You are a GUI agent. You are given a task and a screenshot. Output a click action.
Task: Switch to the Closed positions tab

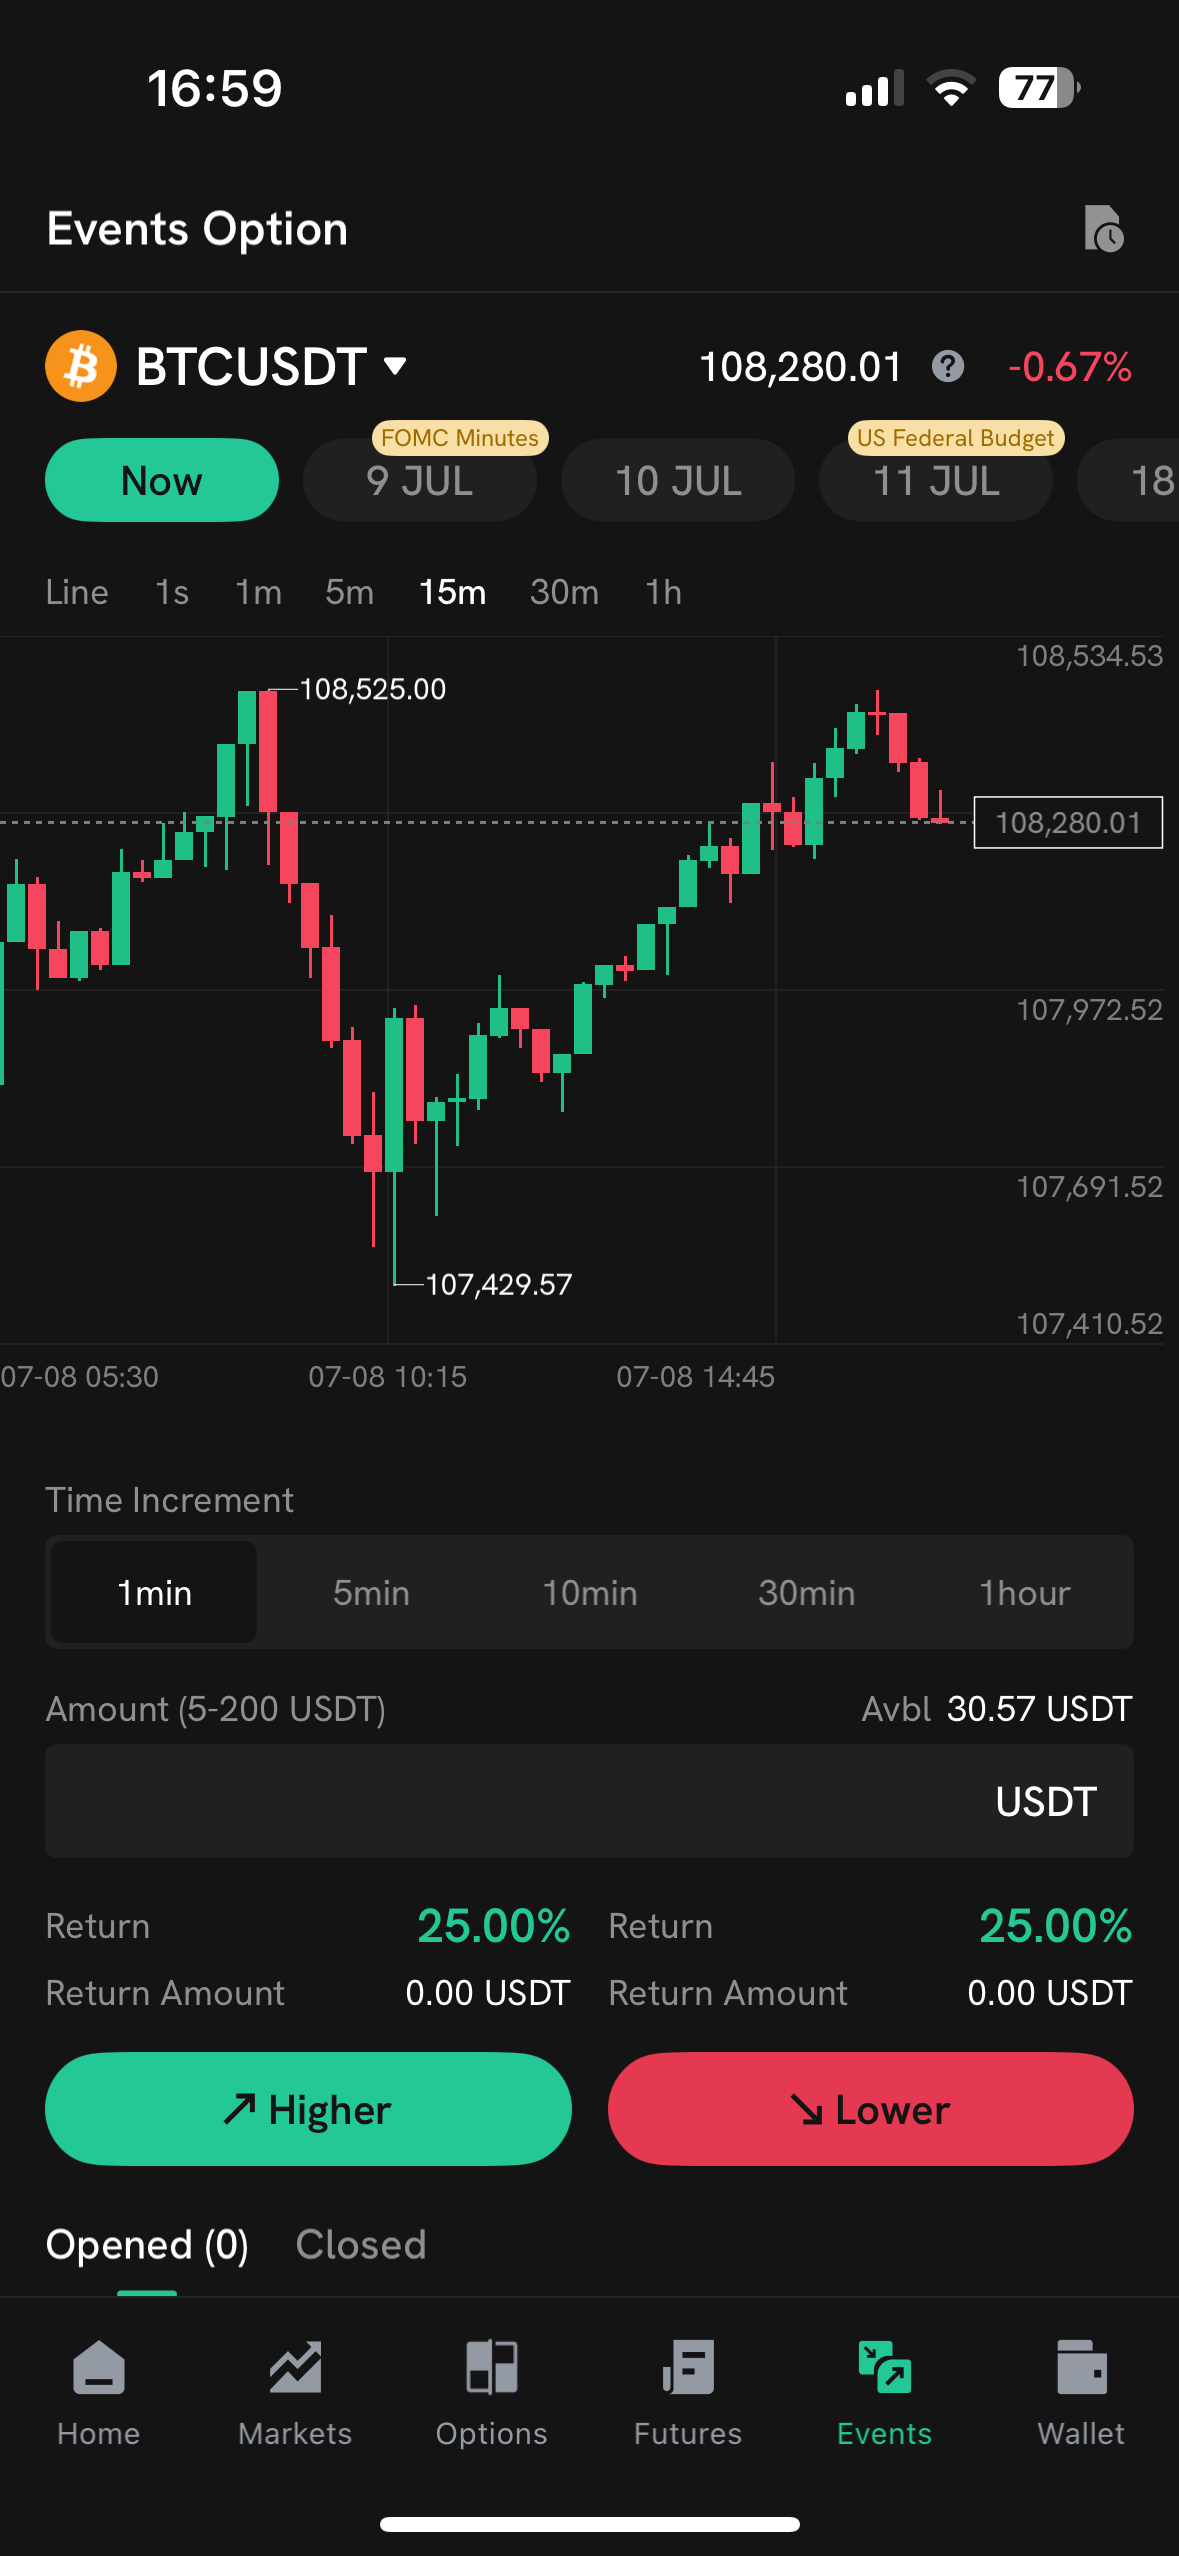point(361,2245)
